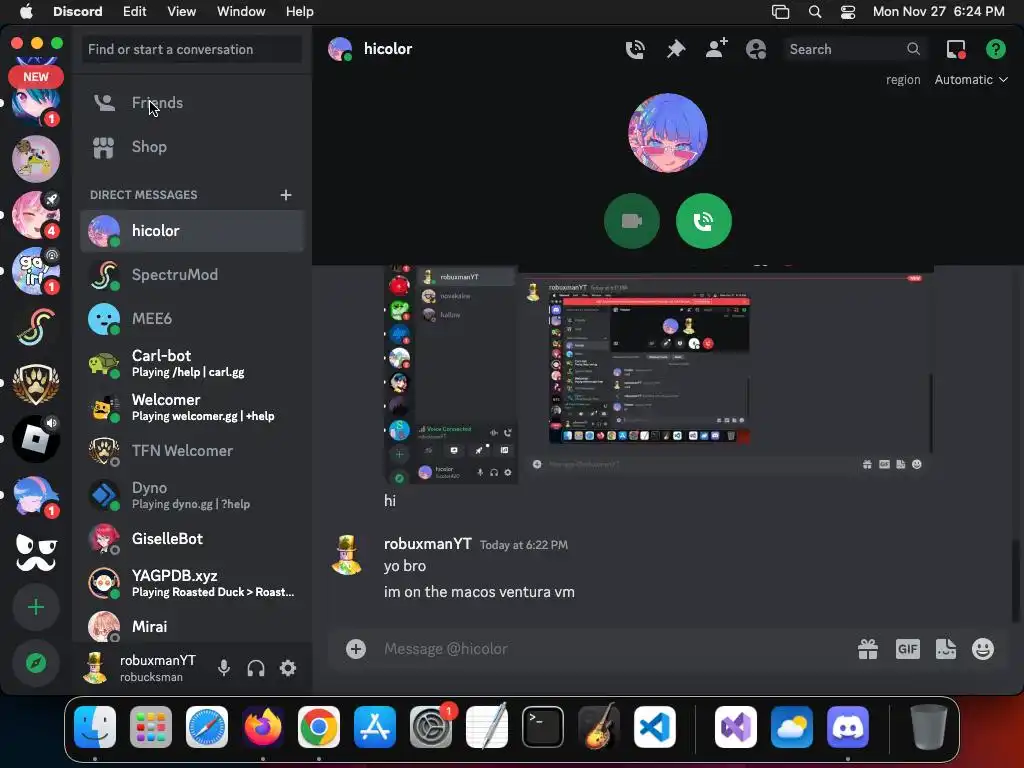Image resolution: width=1024 pixels, height=768 pixels.
Task: Create a new DM with the plus
Action: coord(285,195)
